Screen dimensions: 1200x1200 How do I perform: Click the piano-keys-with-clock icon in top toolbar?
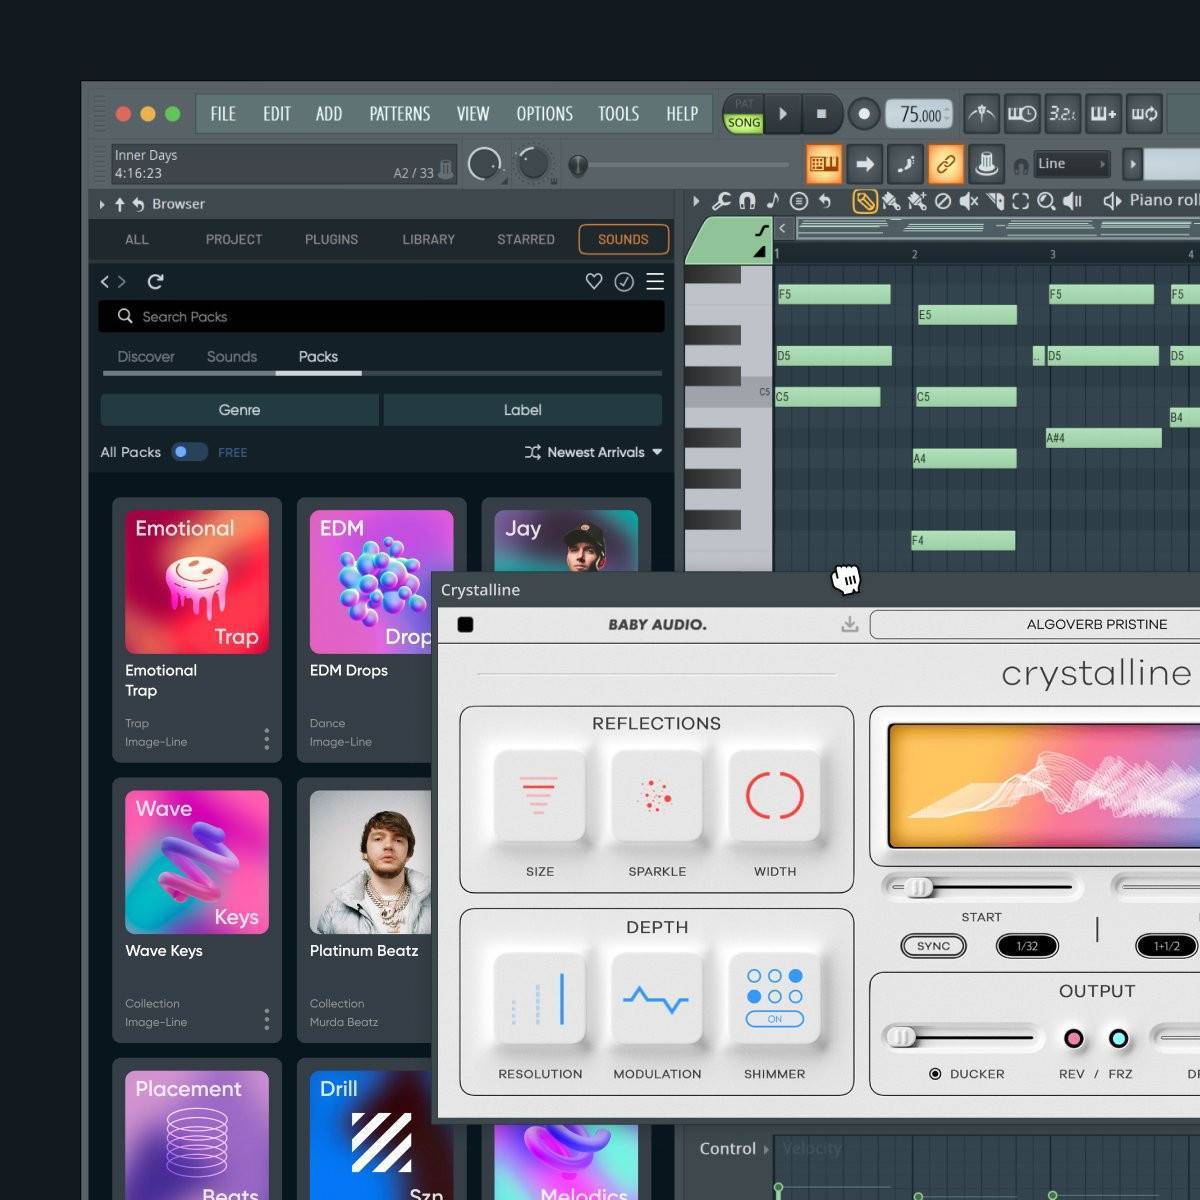(x=1022, y=114)
